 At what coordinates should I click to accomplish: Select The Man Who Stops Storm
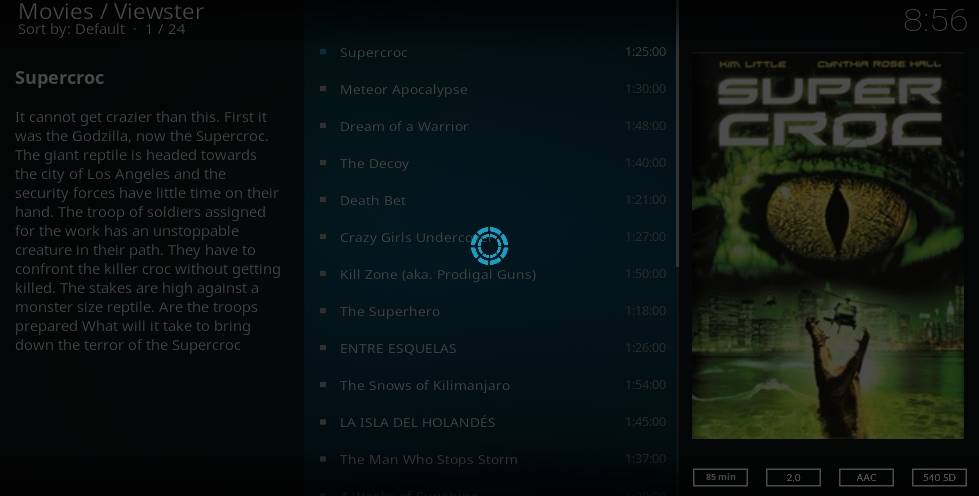click(490, 459)
